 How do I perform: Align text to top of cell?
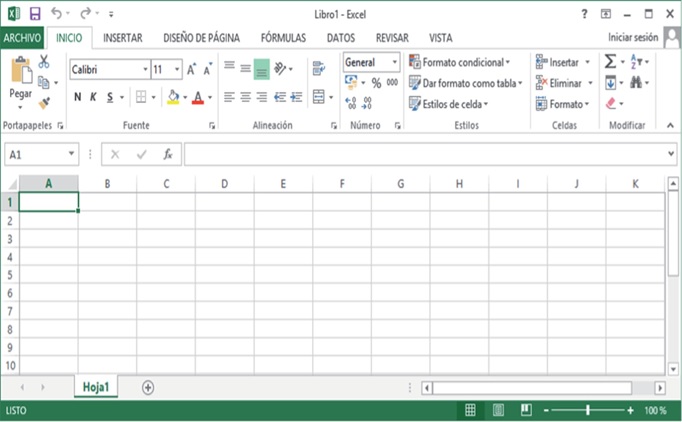coord(229,67)
